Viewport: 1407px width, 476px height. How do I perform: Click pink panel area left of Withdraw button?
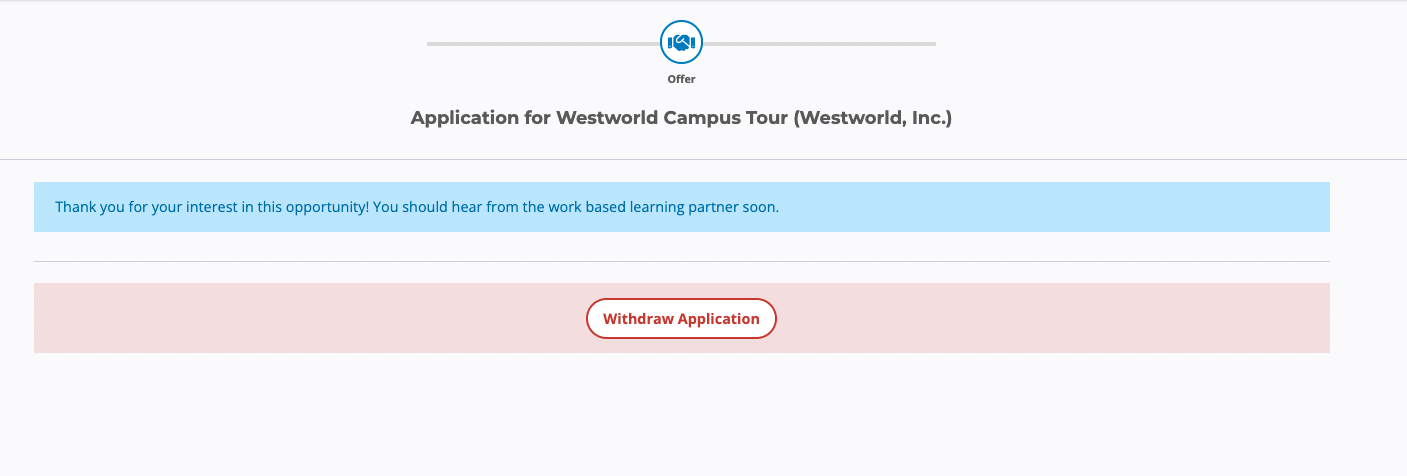tap(300, 318)
